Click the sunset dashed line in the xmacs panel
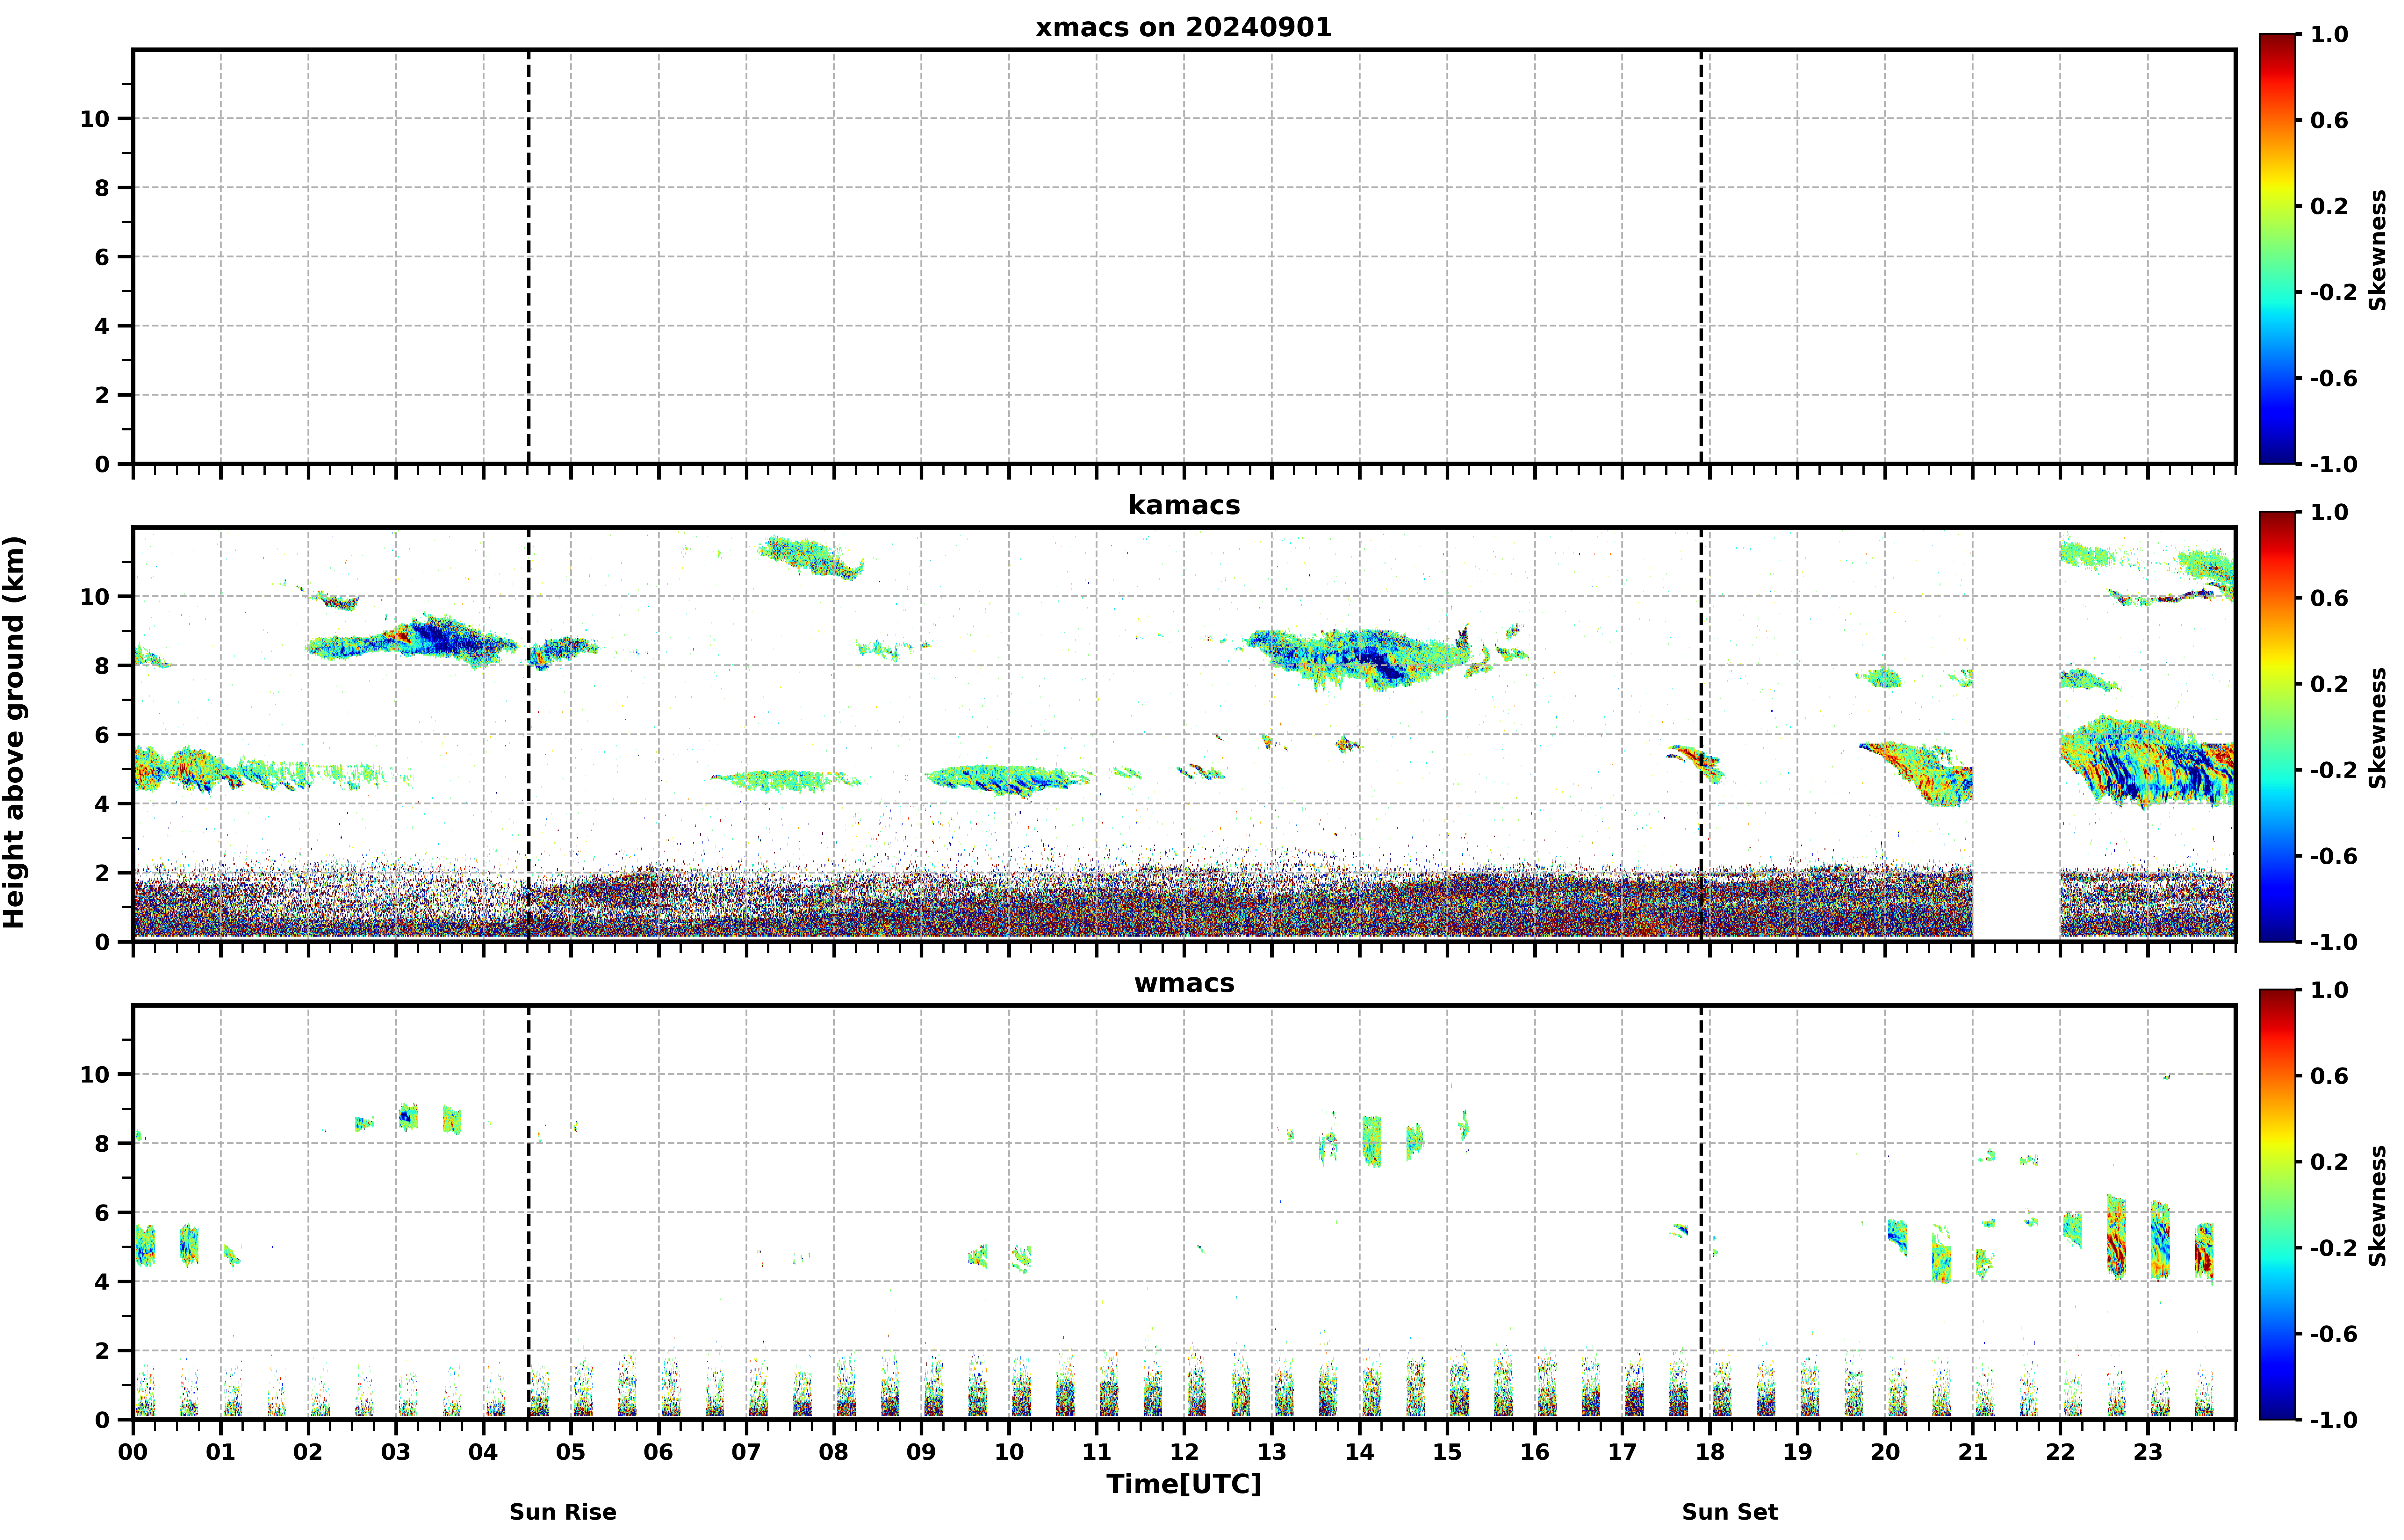This screenshot has width=2404, height=1540. (x=1701, y=257)
